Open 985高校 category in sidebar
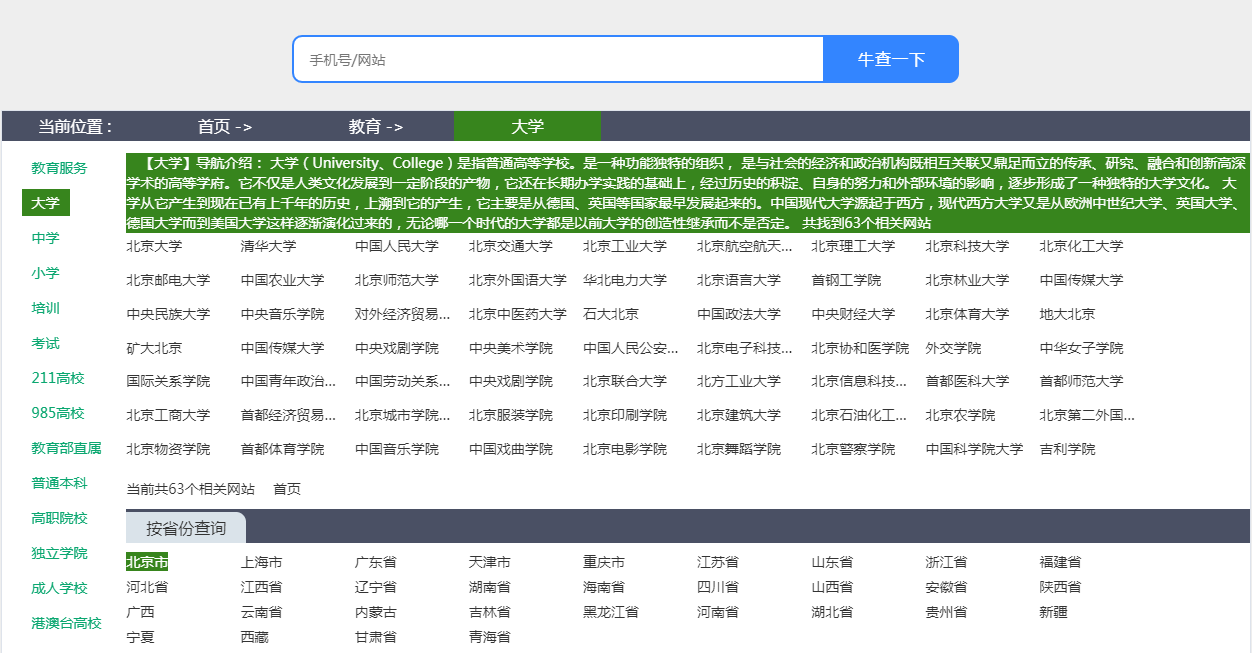The image size is (1252, 653). click(58, 413)
